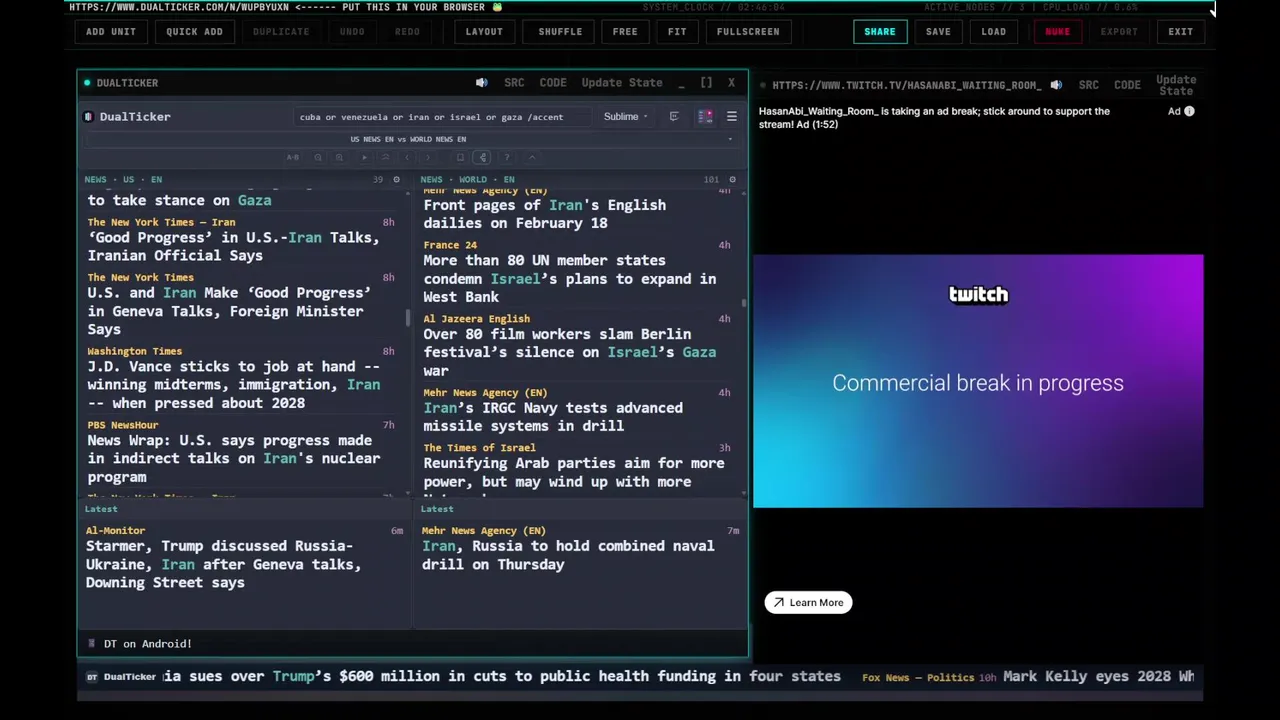Open settings gear for NEWS · WORLD · EN column
The height and width of the screenshot is (720, 1280).
point(732,180)
